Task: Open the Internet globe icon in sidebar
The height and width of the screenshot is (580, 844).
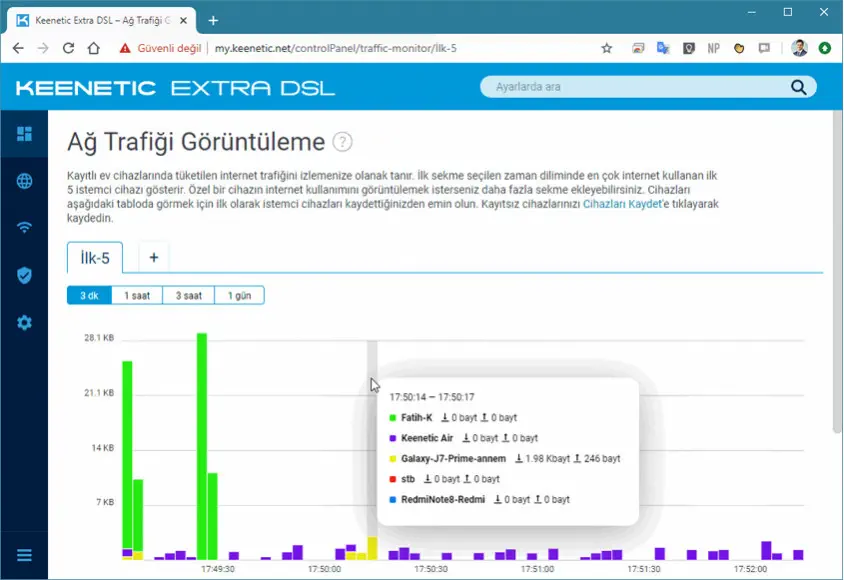Action: (x=24, y=181)
